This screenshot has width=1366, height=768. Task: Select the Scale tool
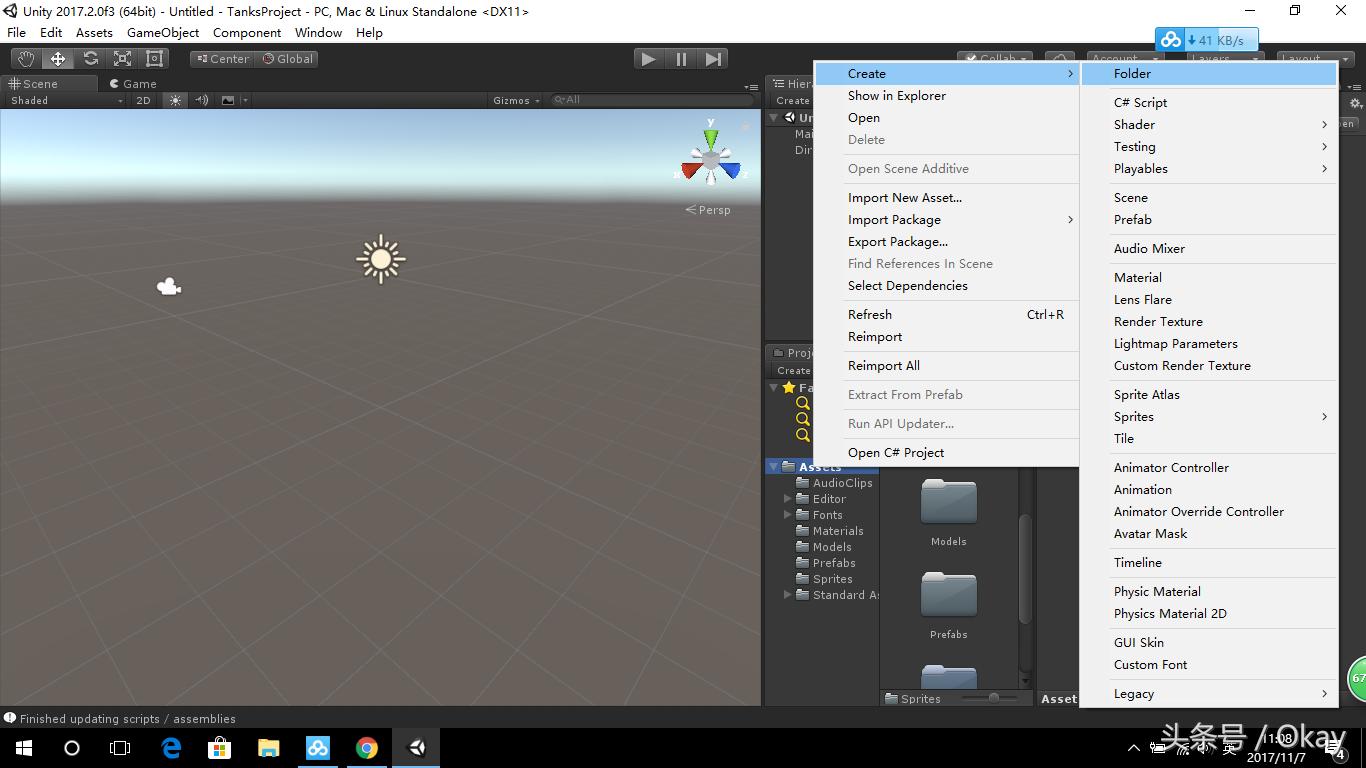(x=121, y=58)
